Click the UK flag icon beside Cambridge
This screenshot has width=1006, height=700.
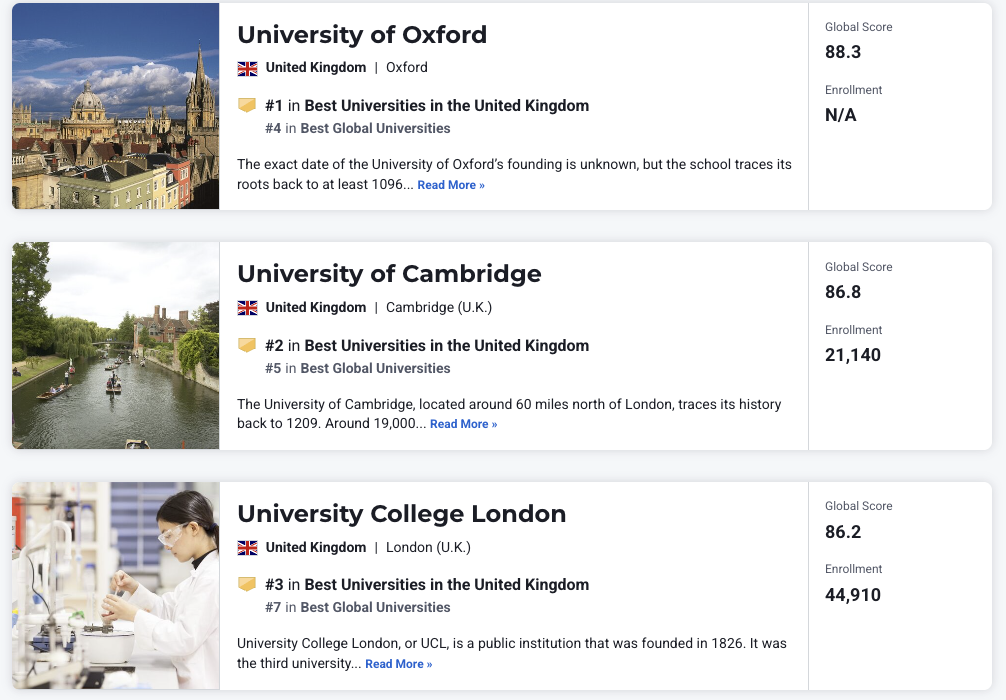pyautogui.click(x=247, y=308)
